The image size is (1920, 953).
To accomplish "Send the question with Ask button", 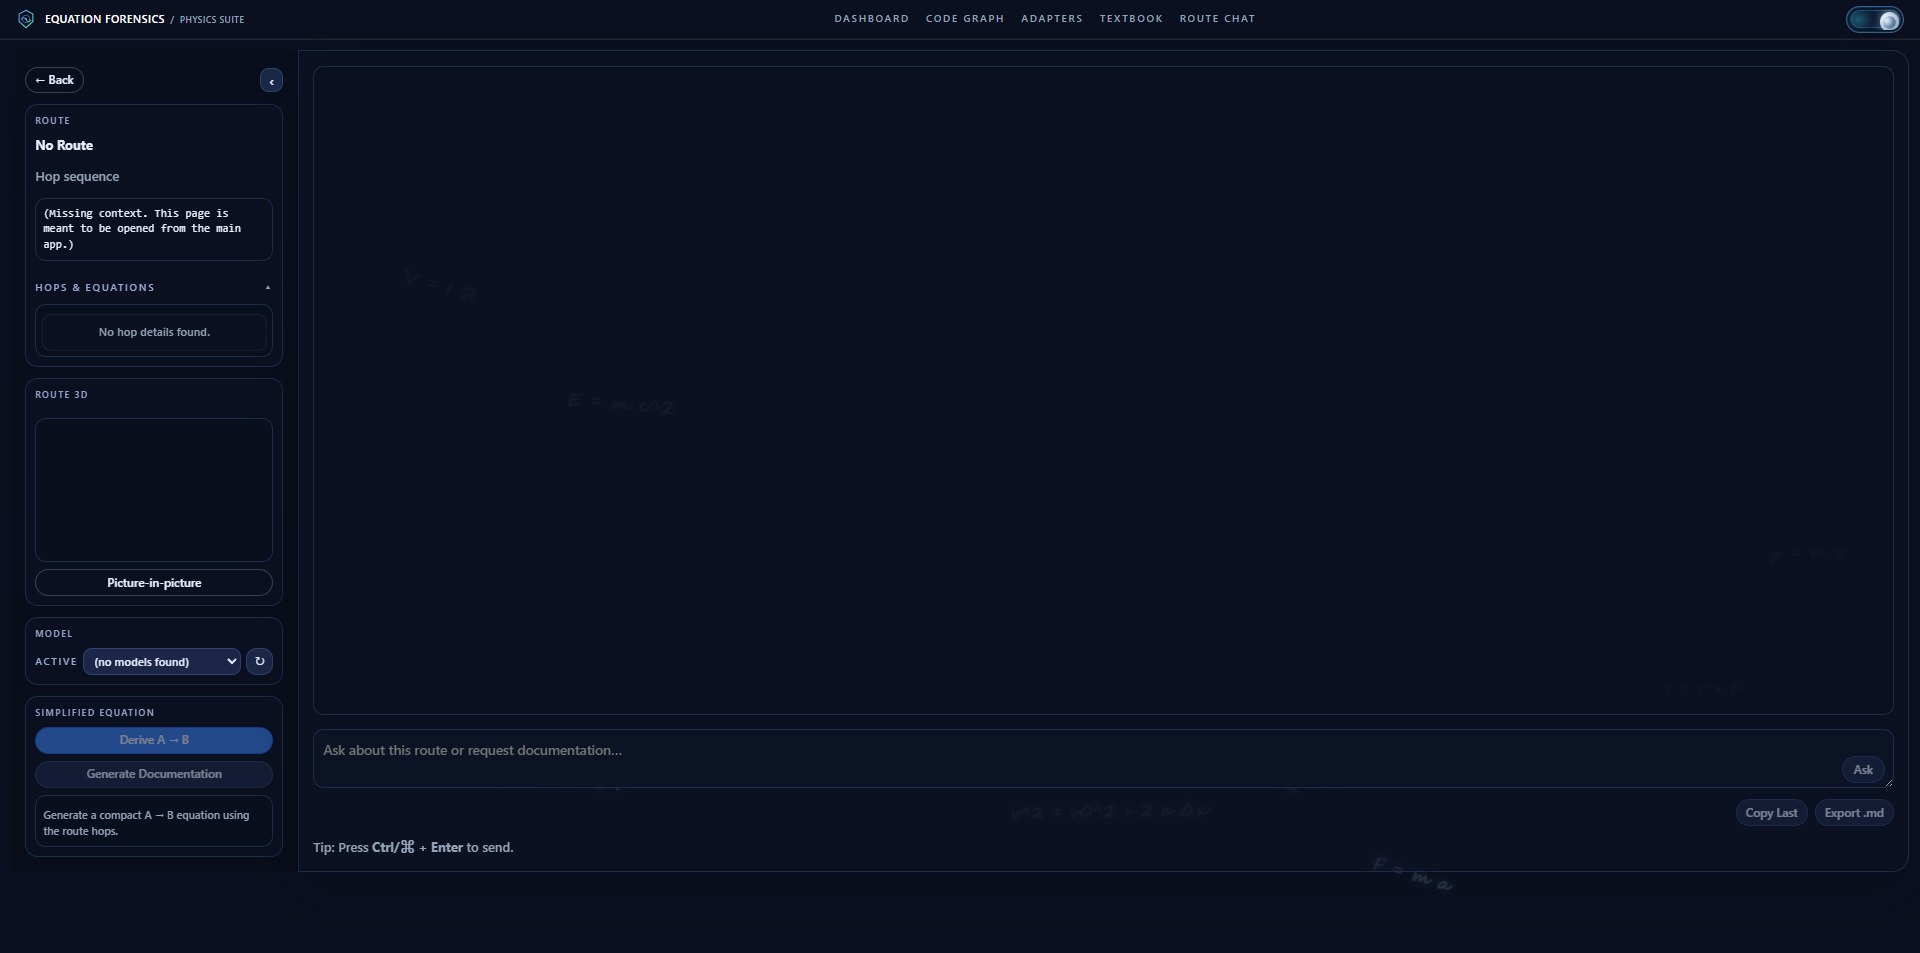I will tap(1863, 770).
